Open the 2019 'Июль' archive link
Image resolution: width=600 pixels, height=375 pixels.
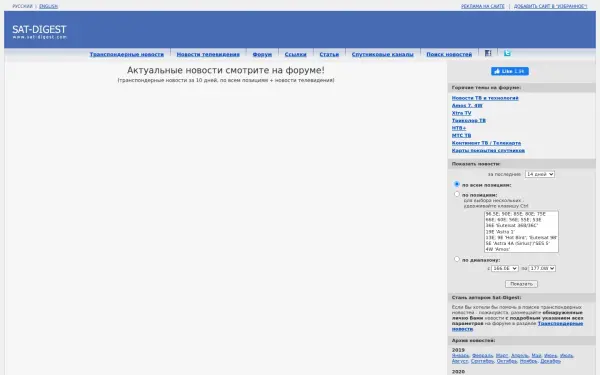566,355
